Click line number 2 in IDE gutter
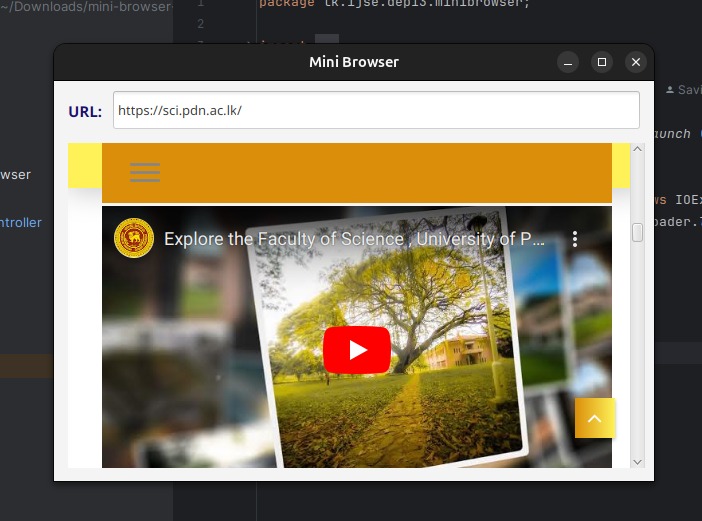This screenshot has height=521, width=702. (201, 23)
